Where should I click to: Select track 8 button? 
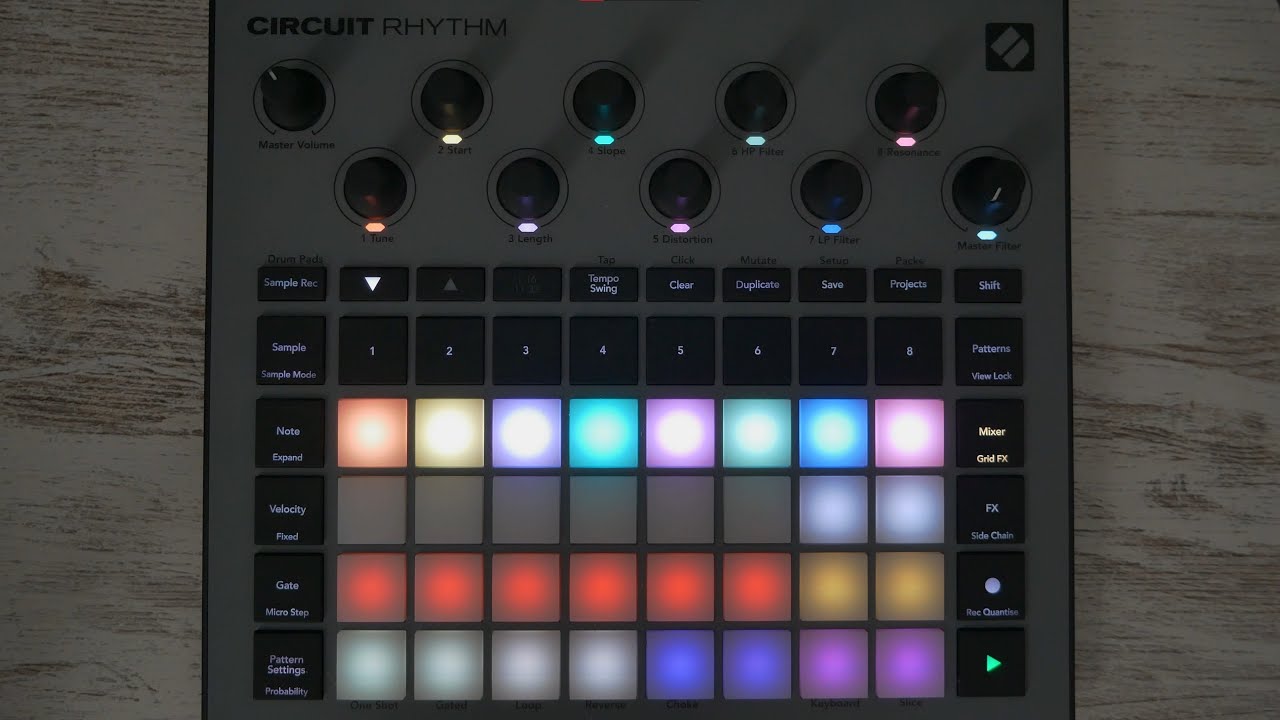click(x=909, y=350)
